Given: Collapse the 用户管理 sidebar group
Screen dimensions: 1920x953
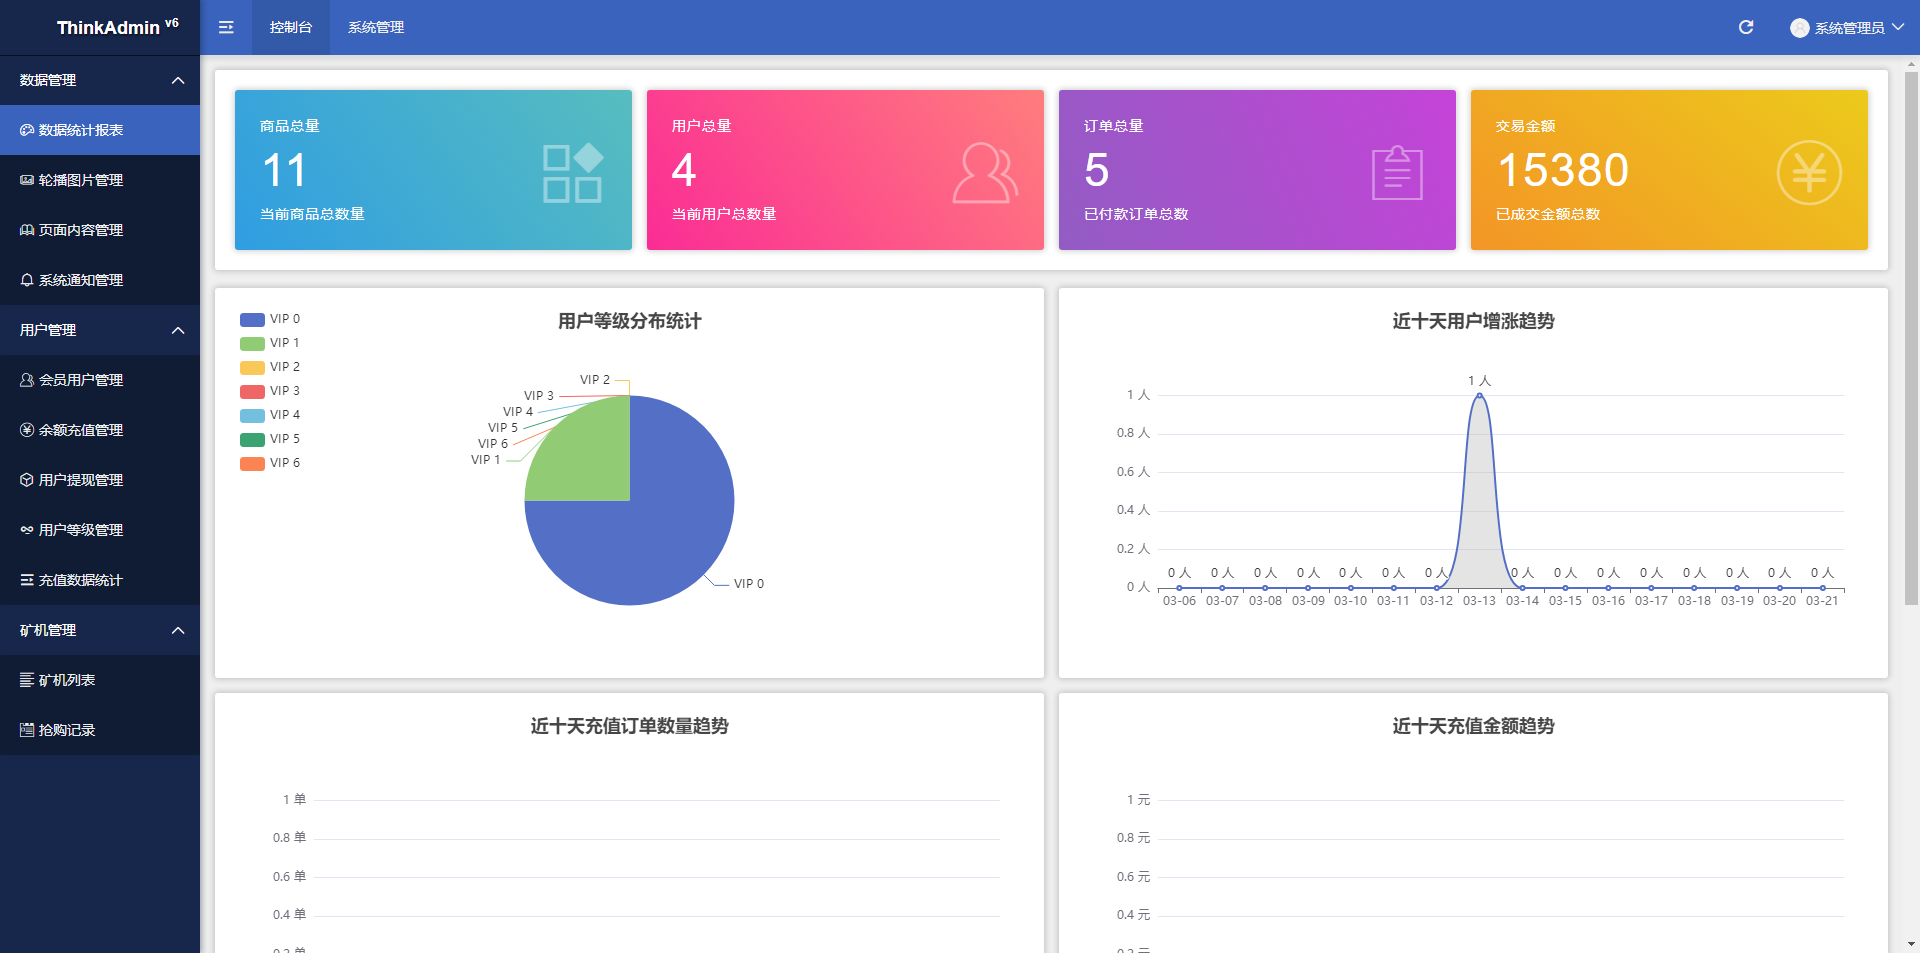Looking at the screenshot, I should click(100, 330).
